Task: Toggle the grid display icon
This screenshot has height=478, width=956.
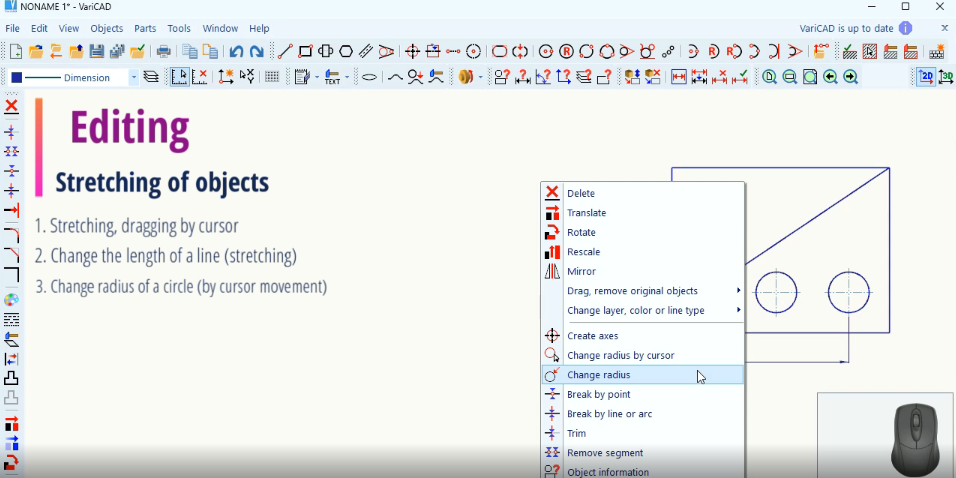Action: click(271, 77)
